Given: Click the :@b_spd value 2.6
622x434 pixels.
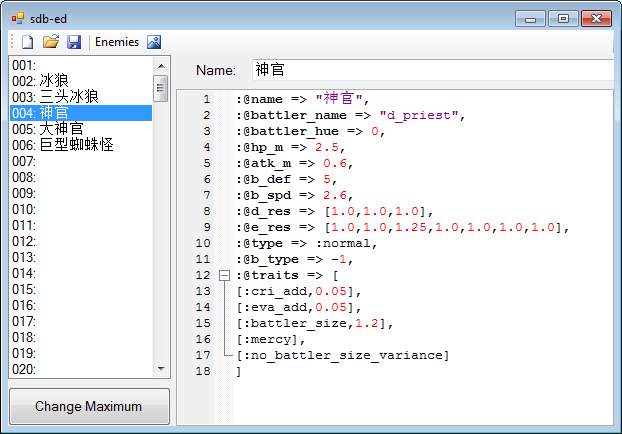Looking at the screenshot, I should [335, 195].
